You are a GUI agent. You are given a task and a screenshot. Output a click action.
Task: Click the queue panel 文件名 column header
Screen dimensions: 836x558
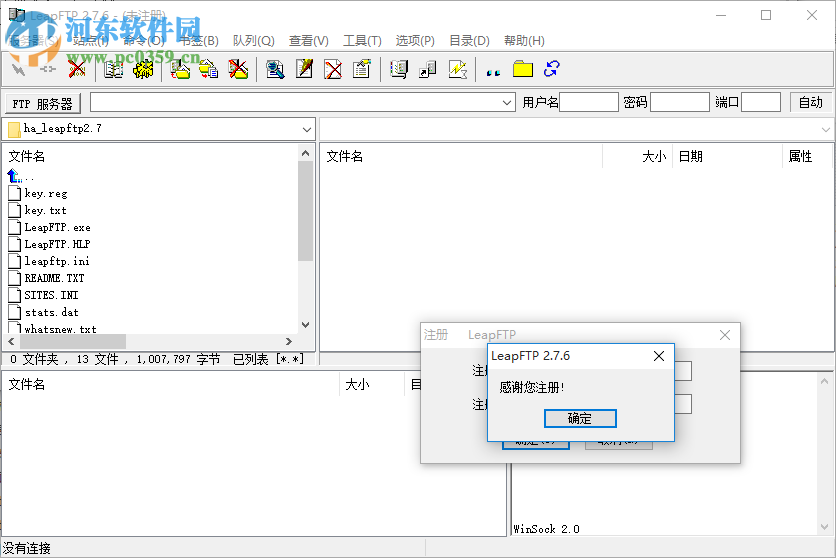coord(171,384)
